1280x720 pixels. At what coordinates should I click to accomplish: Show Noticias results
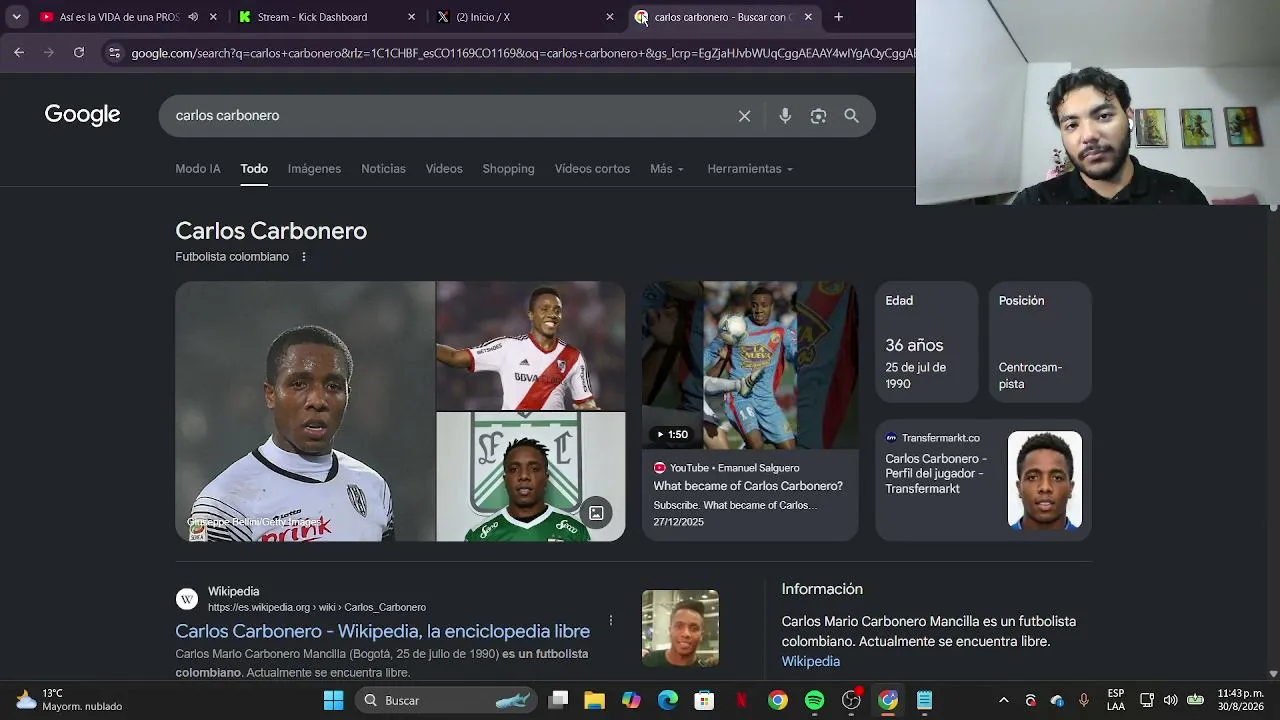(x=383, y=169)
